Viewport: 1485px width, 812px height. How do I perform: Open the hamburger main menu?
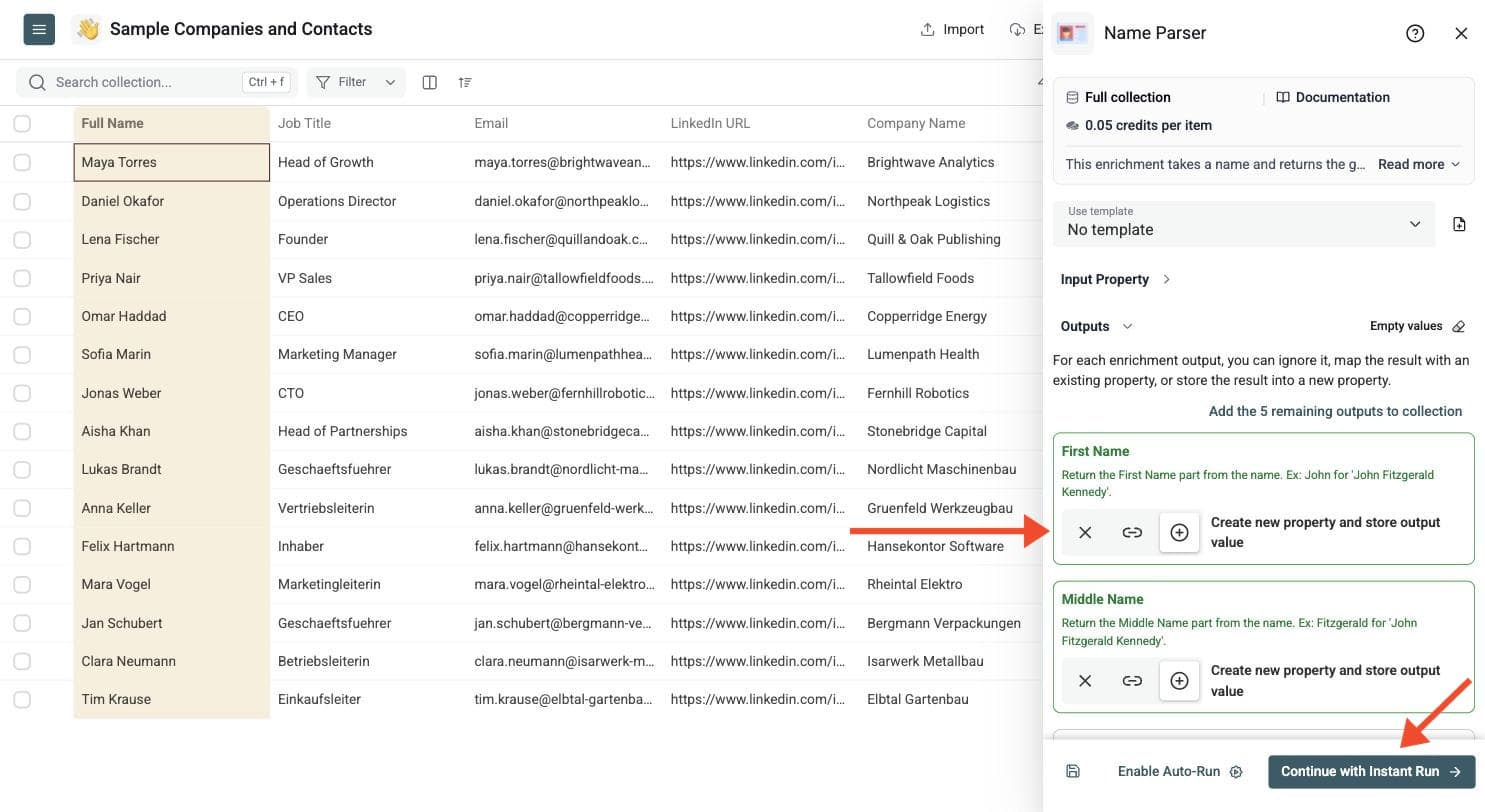(39, 30)
